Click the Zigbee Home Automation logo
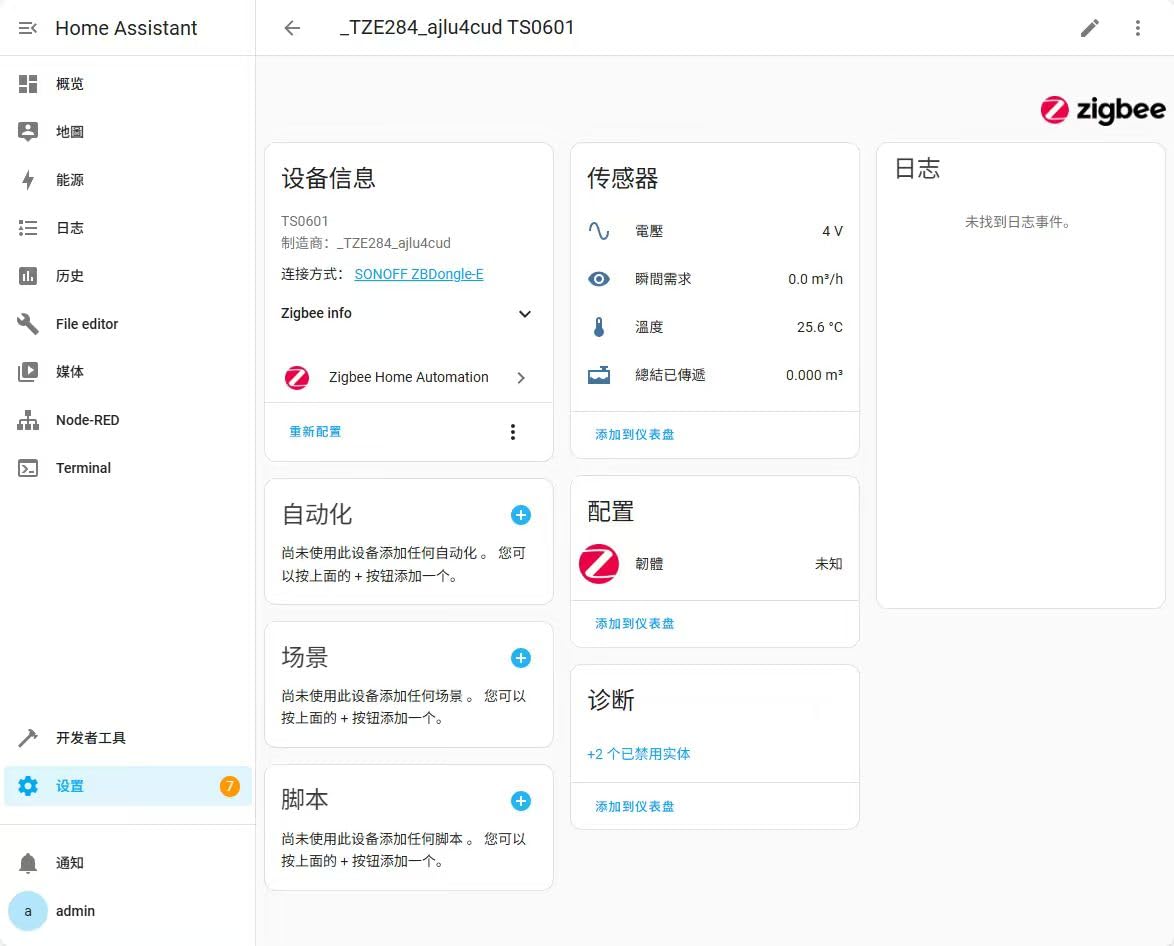 pos(297,377)
